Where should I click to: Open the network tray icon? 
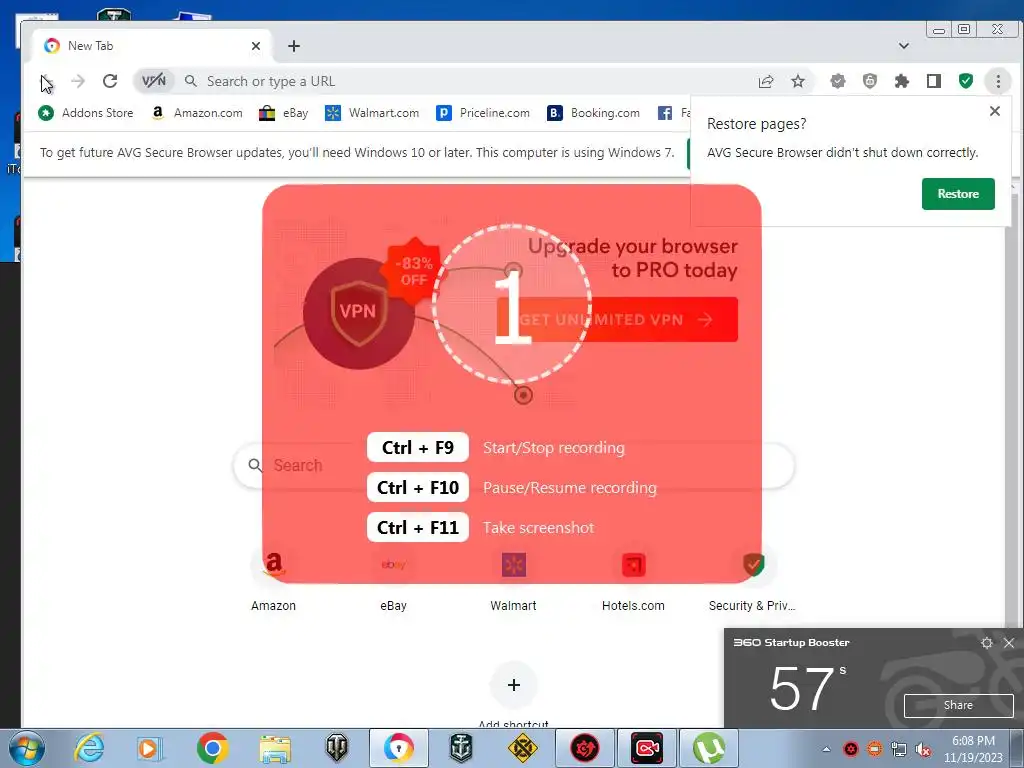pyautogui.click(x=899, y=749)
